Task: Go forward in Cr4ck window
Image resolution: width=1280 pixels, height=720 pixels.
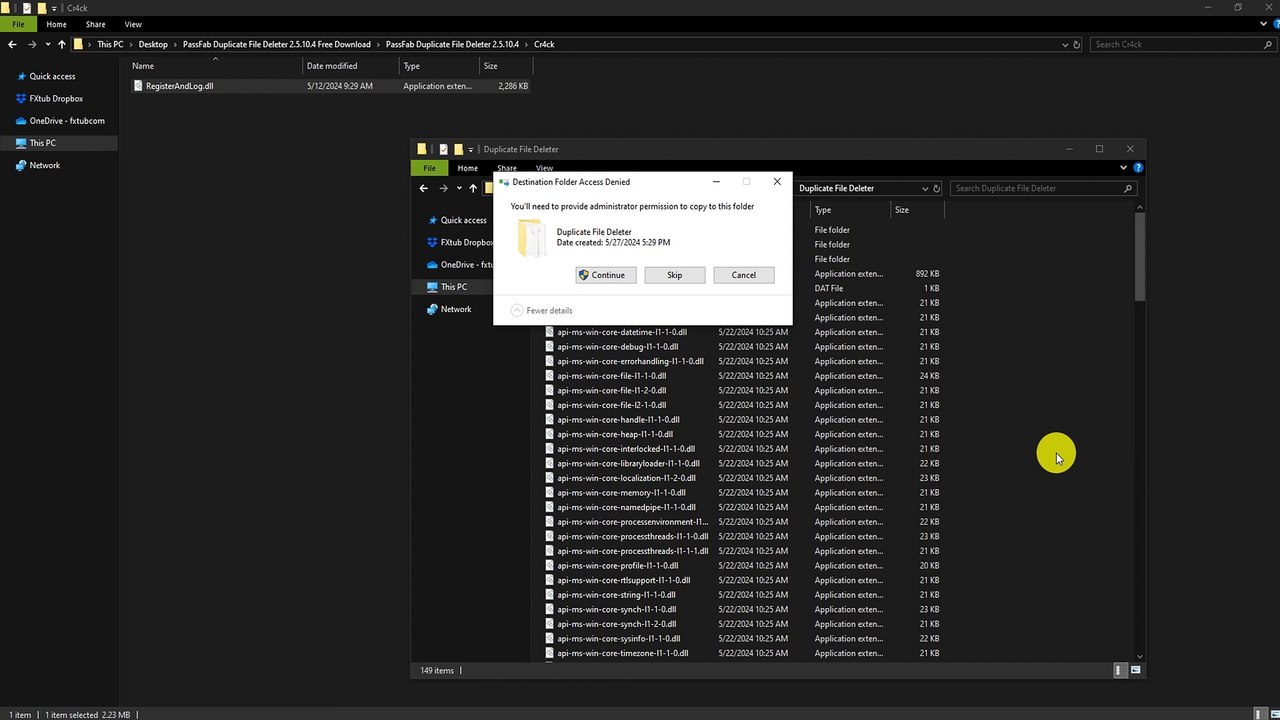Action: (32, 44)
